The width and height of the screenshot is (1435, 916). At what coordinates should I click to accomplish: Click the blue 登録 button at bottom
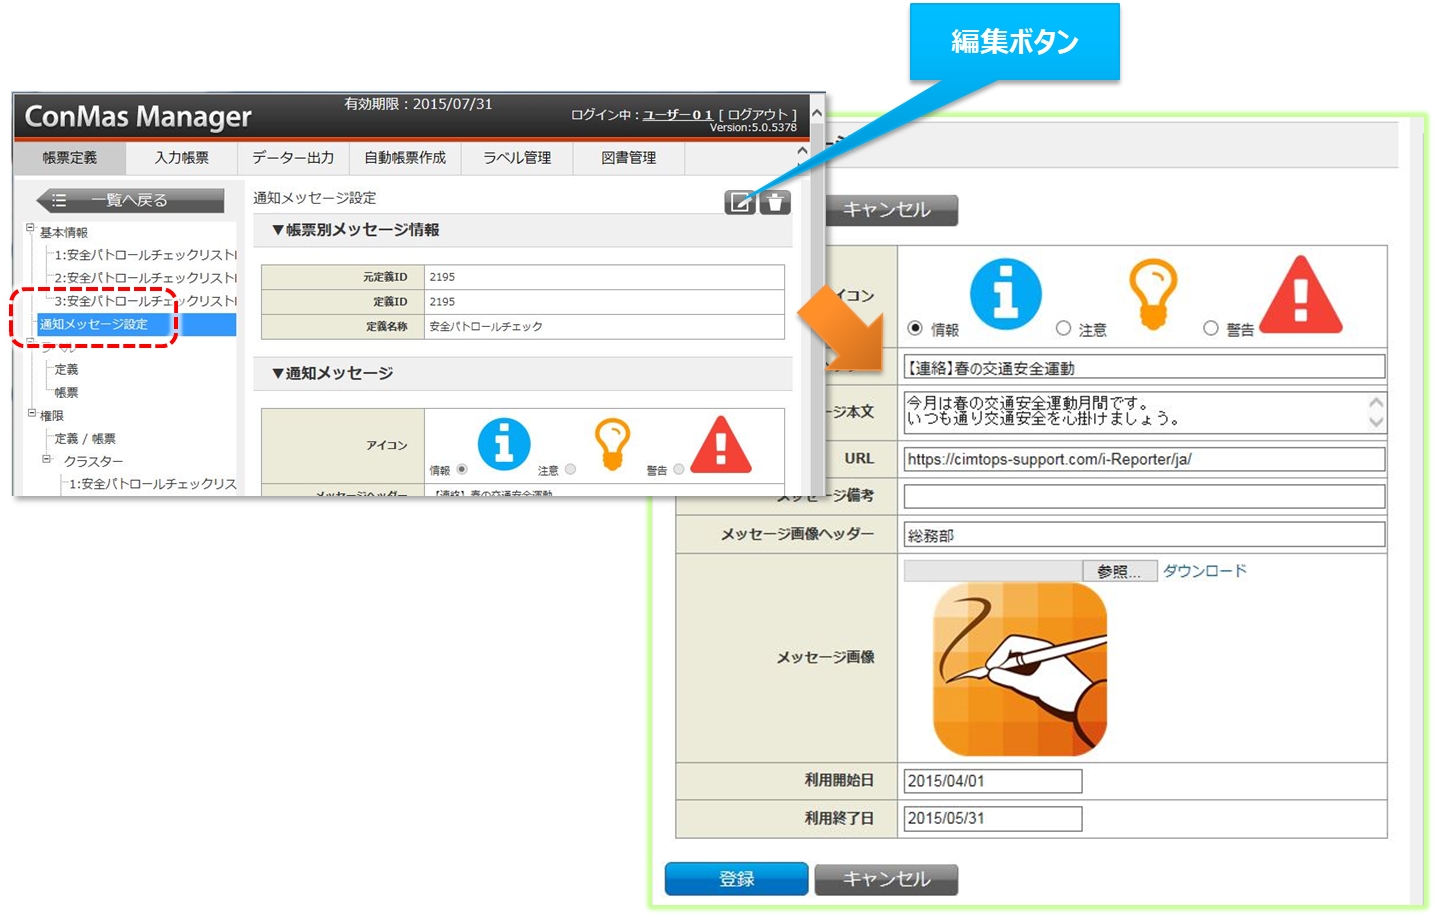736,879
